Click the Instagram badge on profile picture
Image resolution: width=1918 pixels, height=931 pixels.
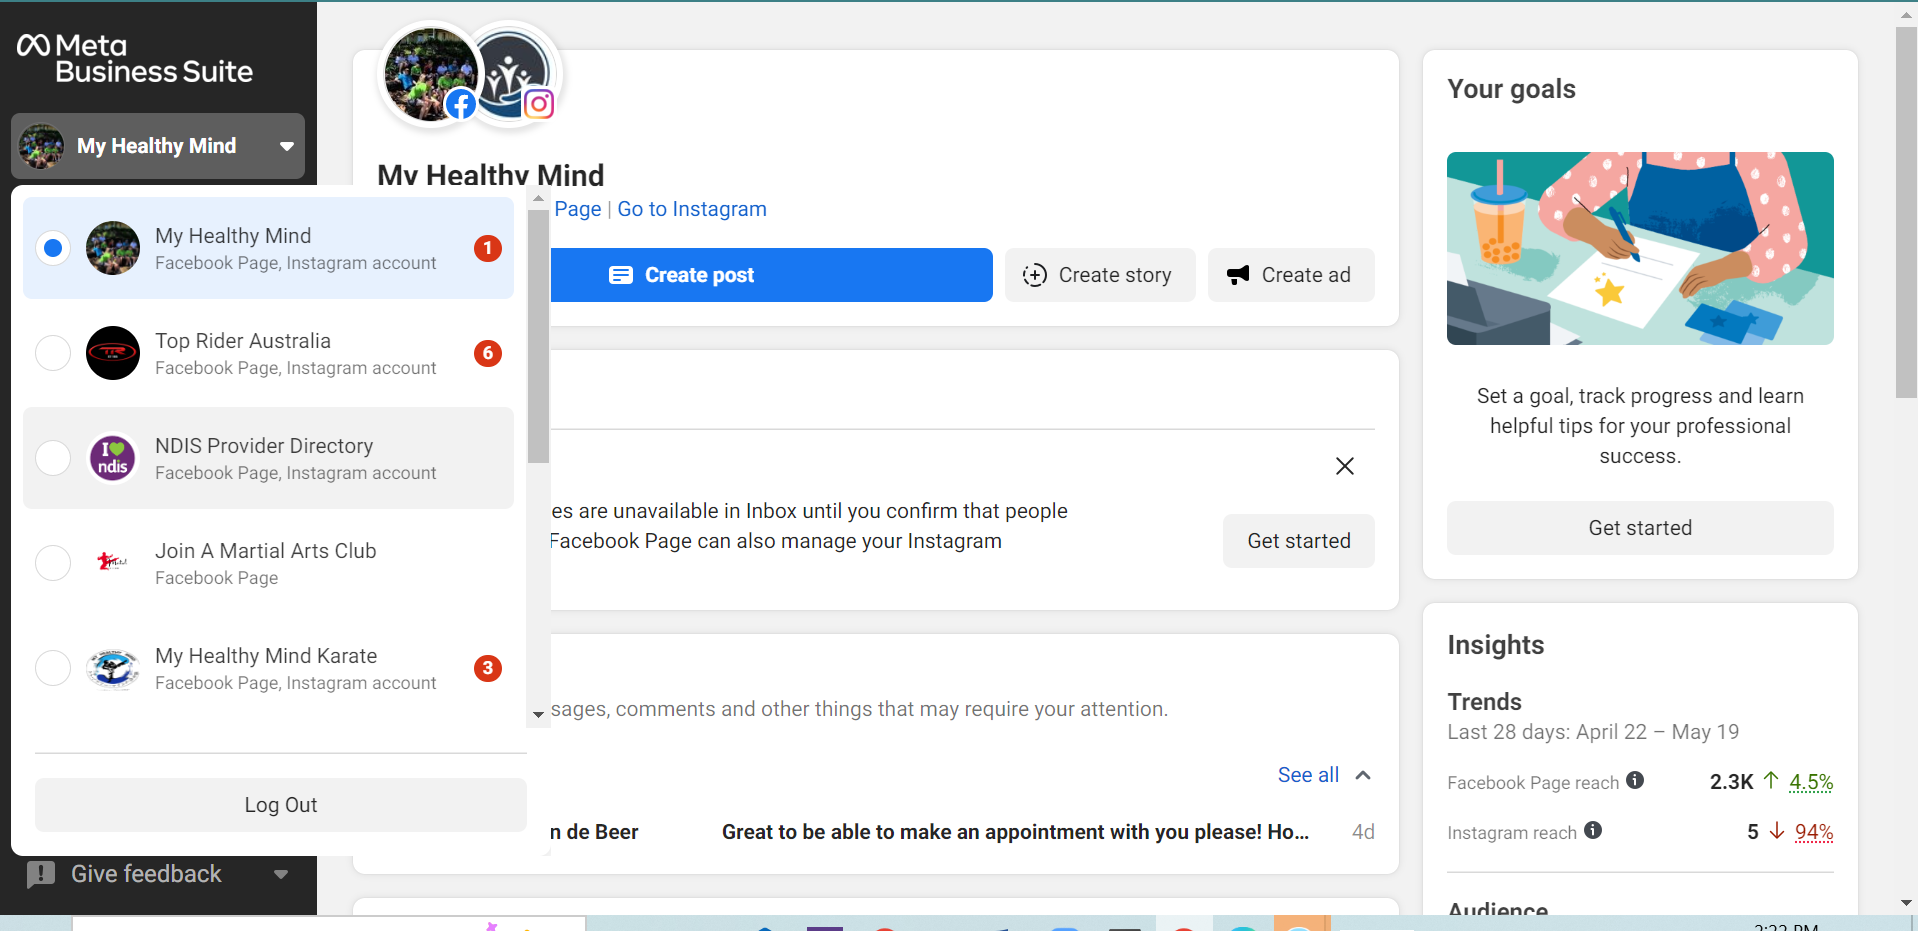coord(539,104)
